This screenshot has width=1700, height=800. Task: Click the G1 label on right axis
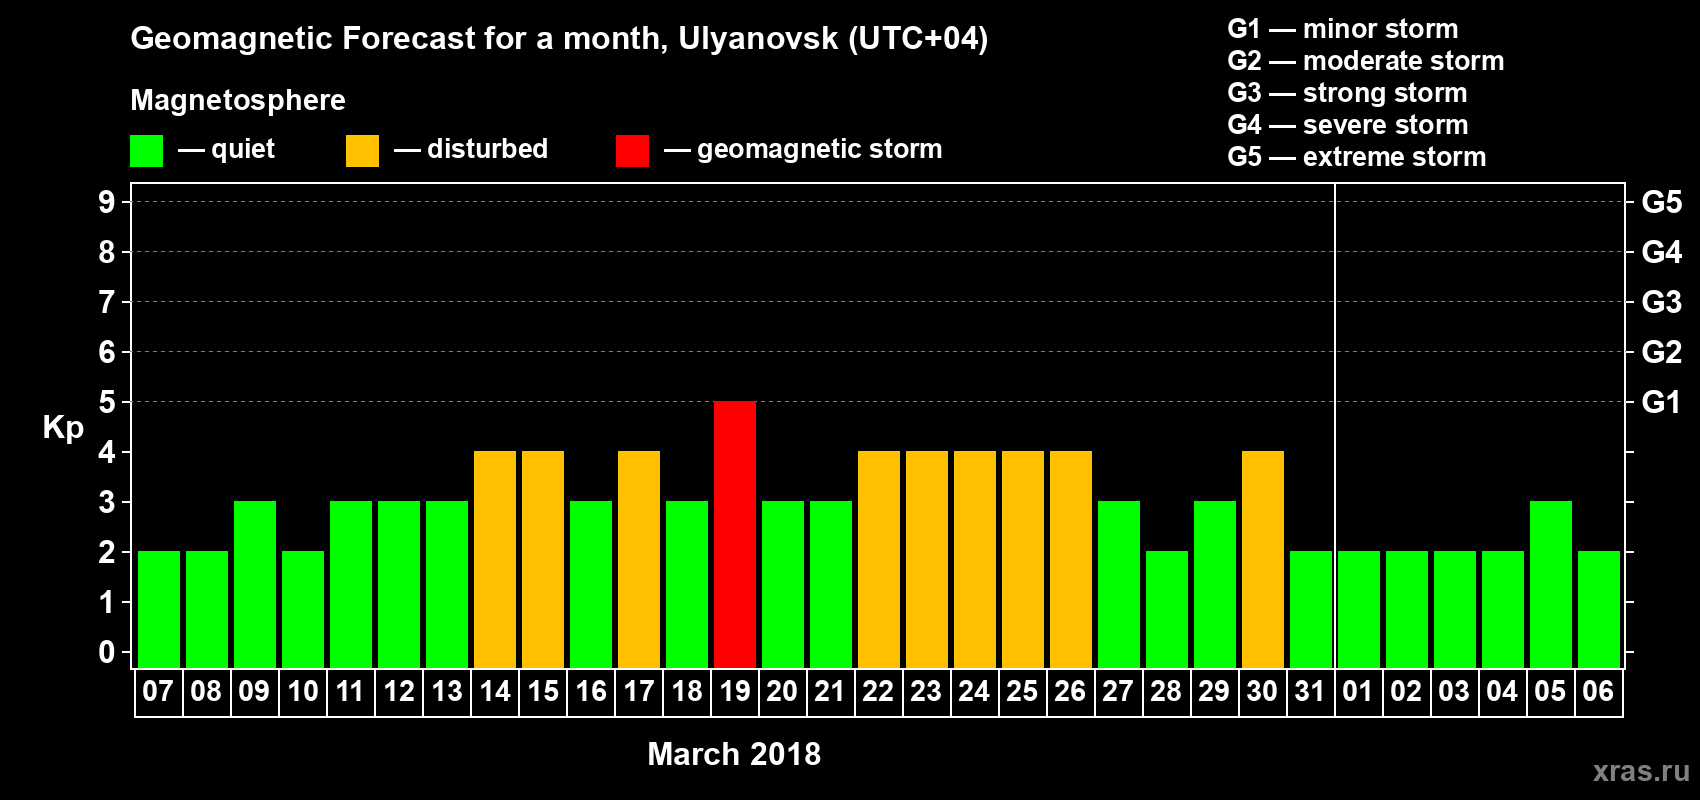(1661, 402)
